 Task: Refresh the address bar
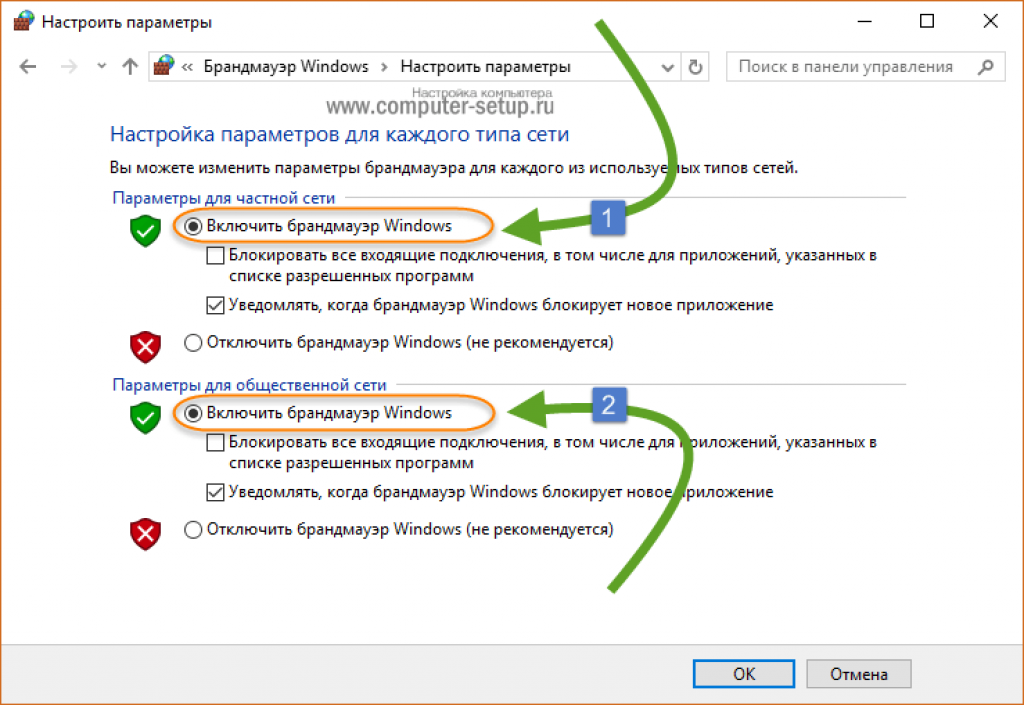coord(696,67)
